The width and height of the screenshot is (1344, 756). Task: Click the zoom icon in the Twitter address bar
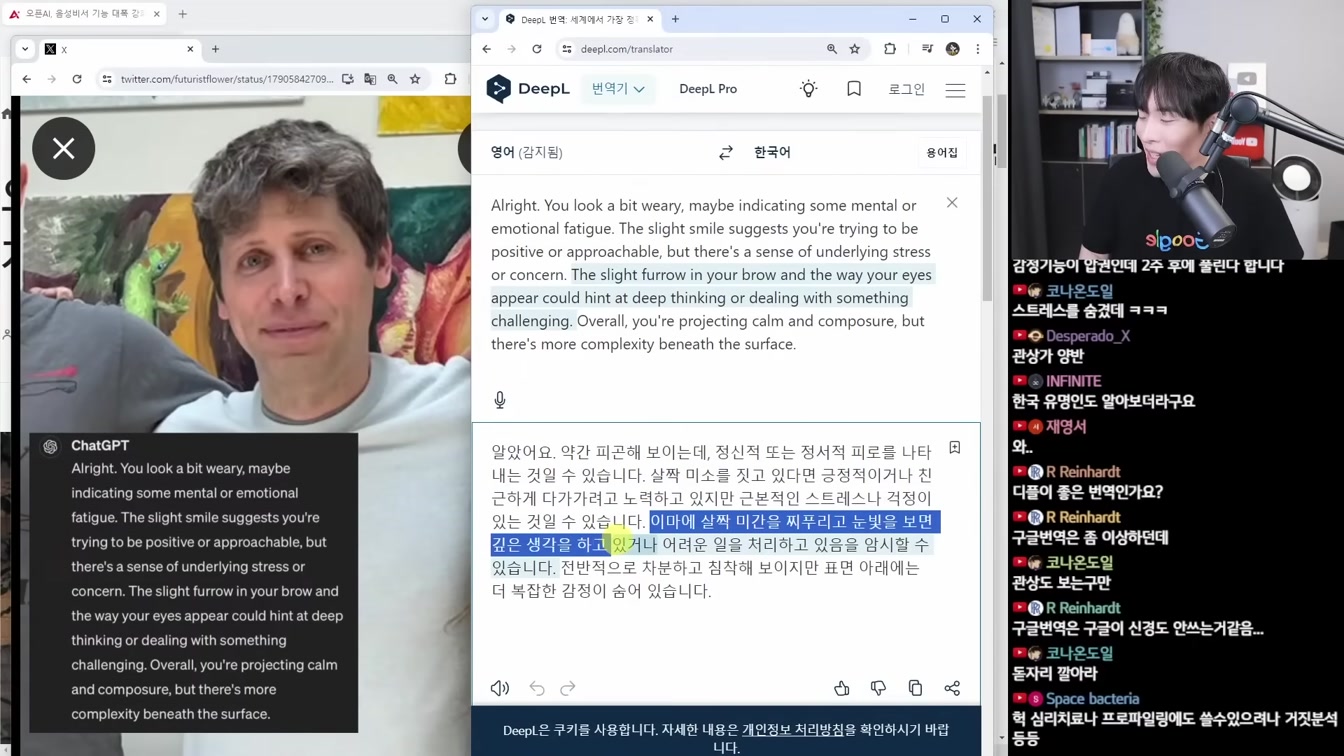tap(393, 79)
